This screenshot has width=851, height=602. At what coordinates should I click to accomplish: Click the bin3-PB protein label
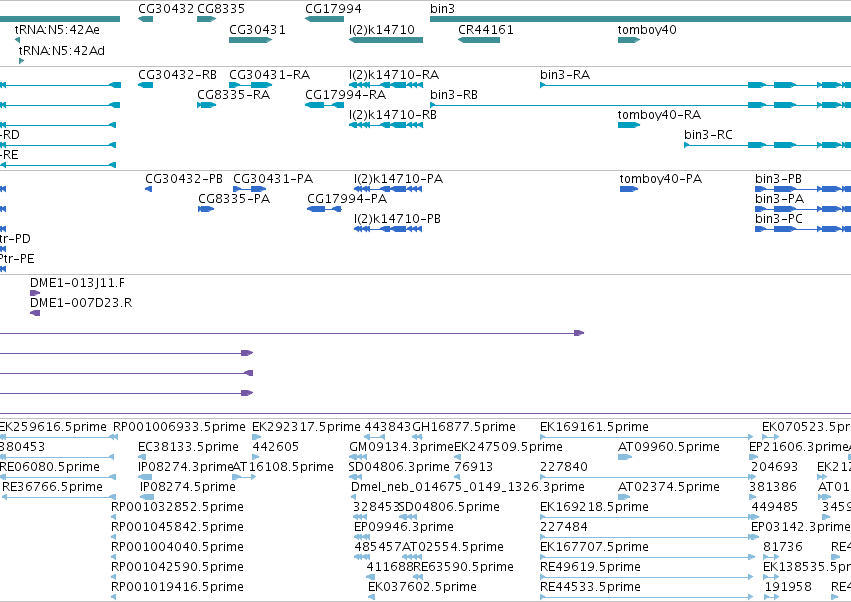point(778,179)
